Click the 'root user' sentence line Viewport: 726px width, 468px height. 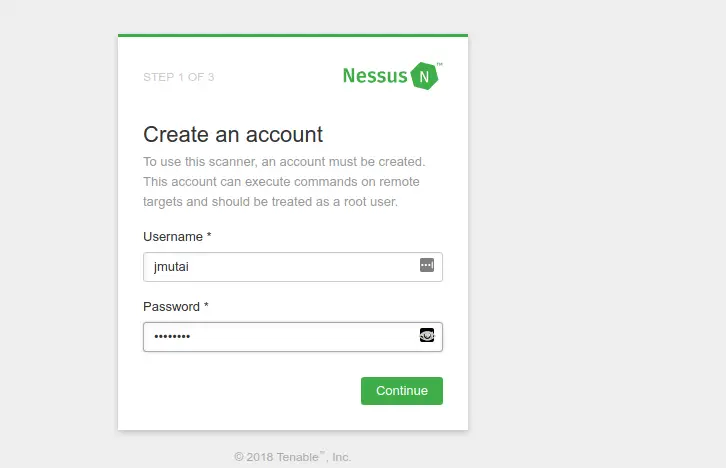pyautogui.click(x=270, y=202)
